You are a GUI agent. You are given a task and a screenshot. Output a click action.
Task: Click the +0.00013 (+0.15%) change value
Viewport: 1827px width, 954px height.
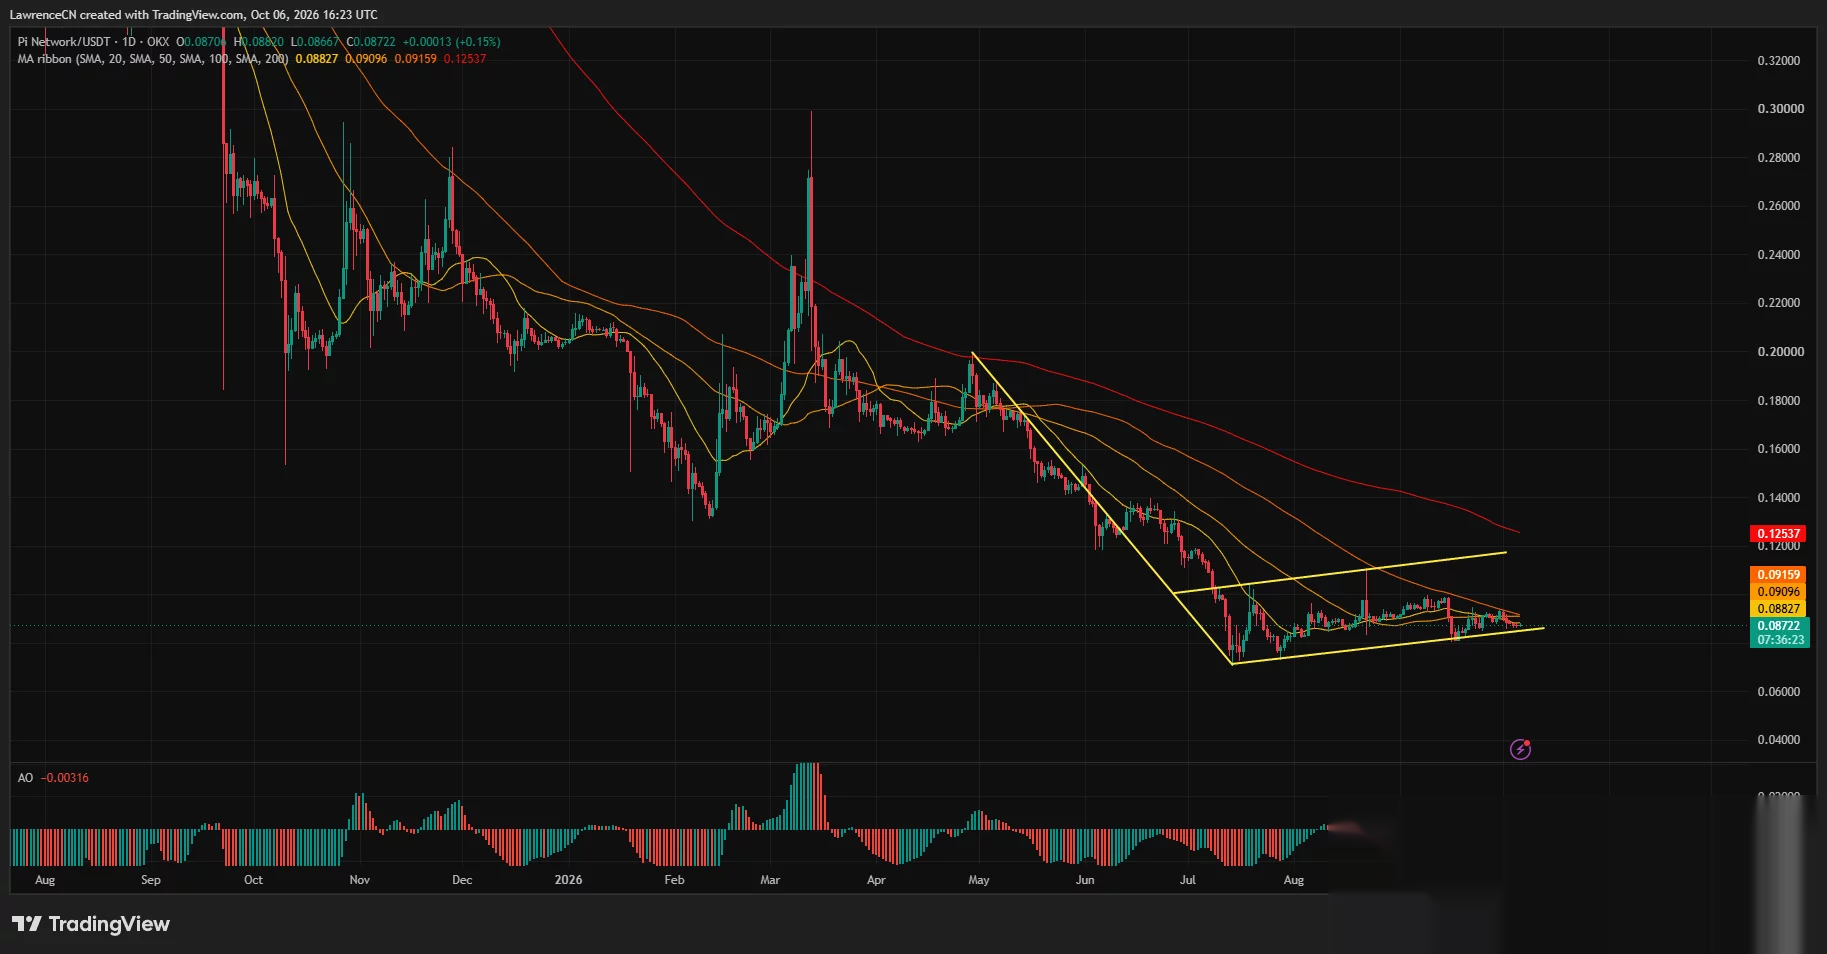pyautogui.click(x=451, y=42)
